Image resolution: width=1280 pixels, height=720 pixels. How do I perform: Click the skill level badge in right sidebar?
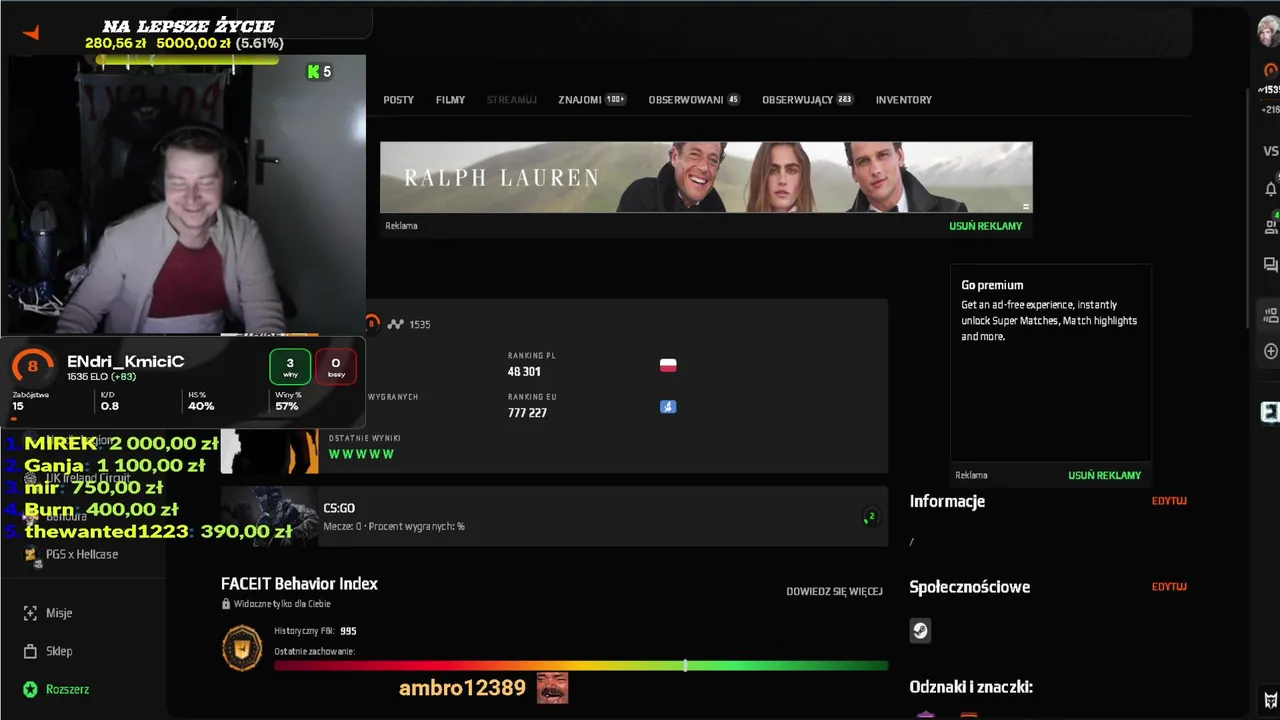coord(1271,70)
